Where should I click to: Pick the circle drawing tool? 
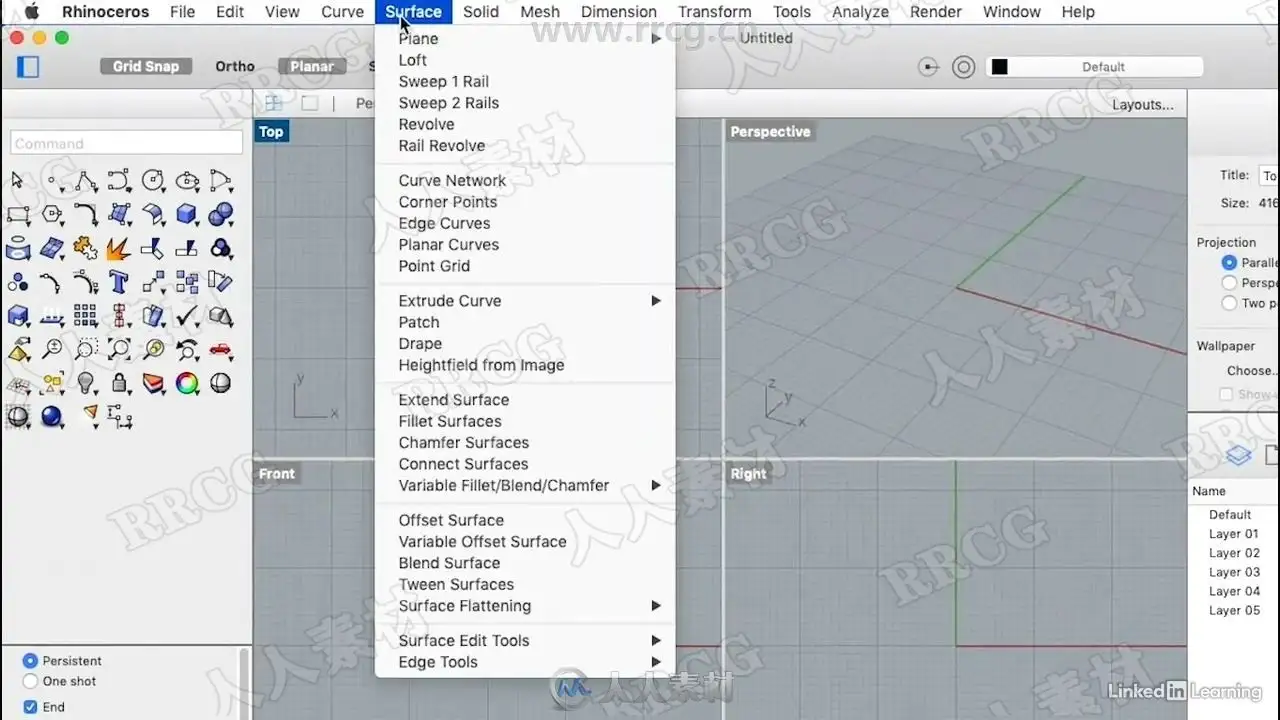tap(153, 181)
